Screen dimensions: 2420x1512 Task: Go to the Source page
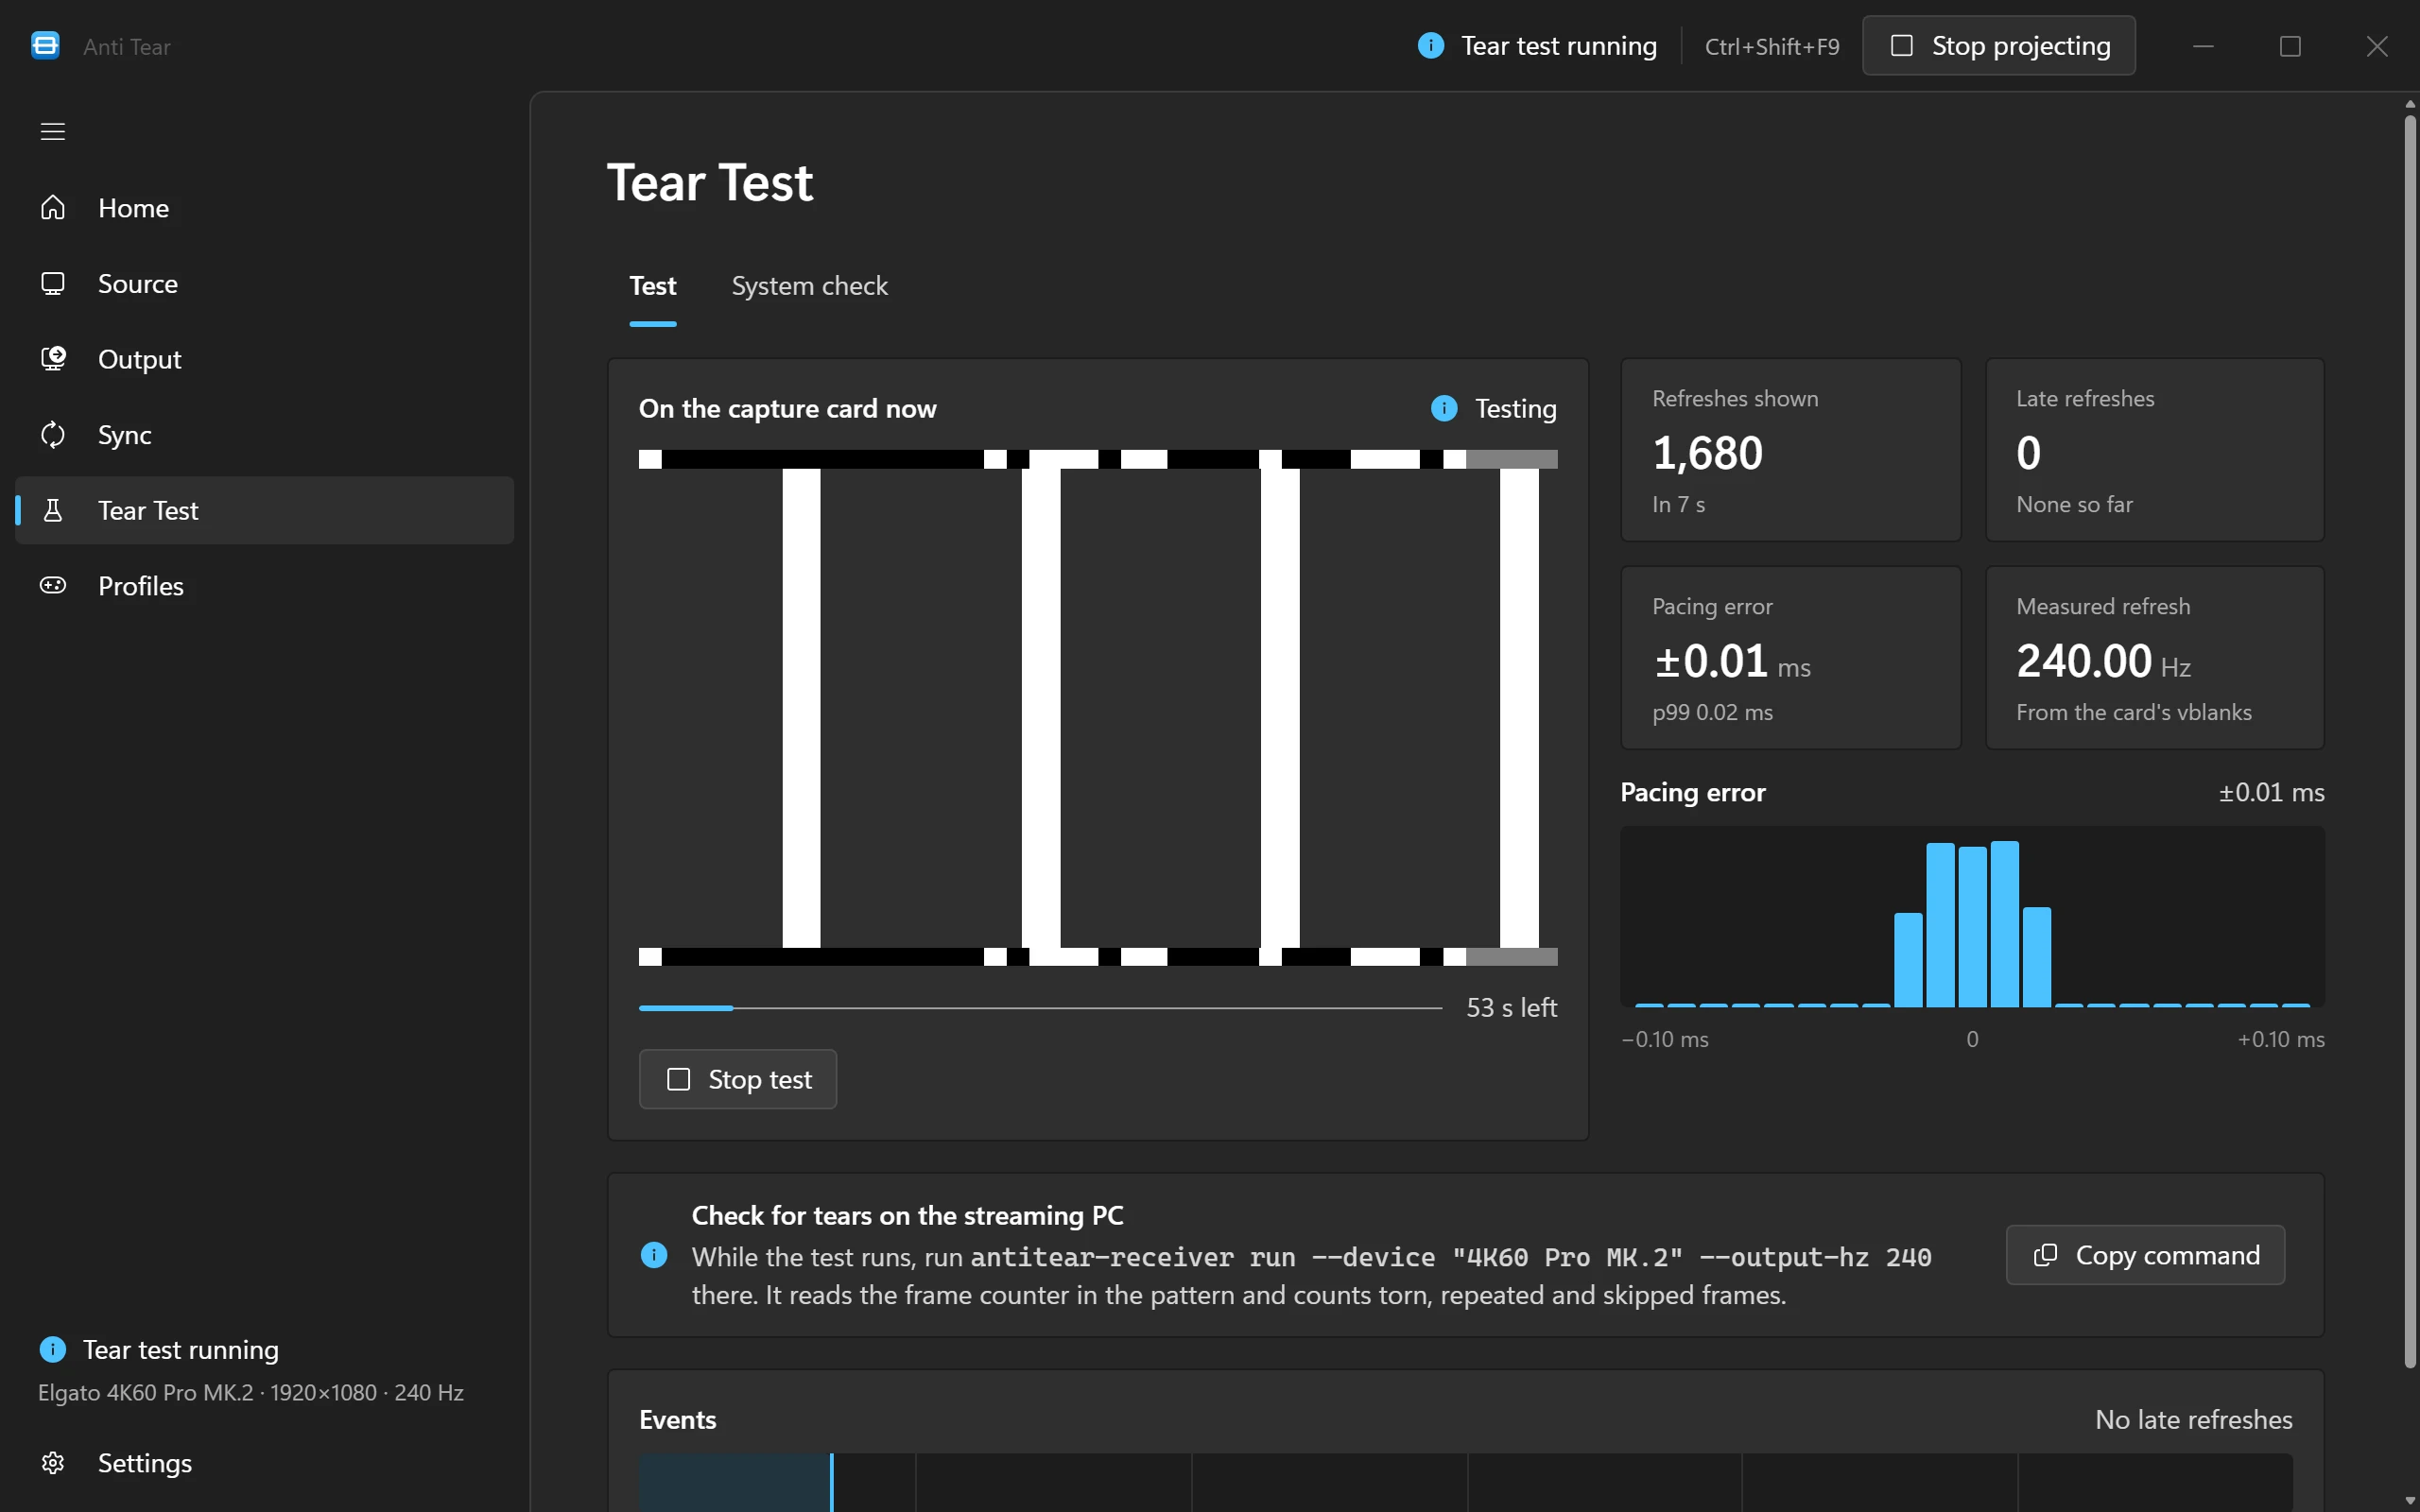point(265,284)
